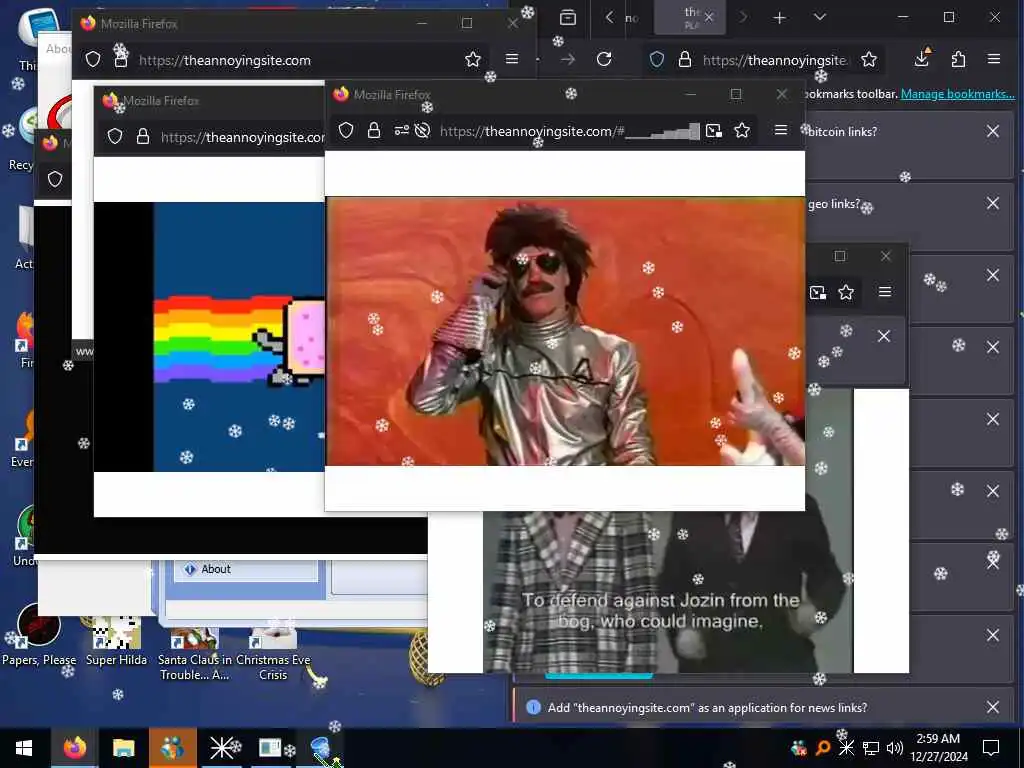Screen dimensions: 1024x768
Task: Open the site permissions icon in the Jozin video window
Action: click(x=401, y=131)
